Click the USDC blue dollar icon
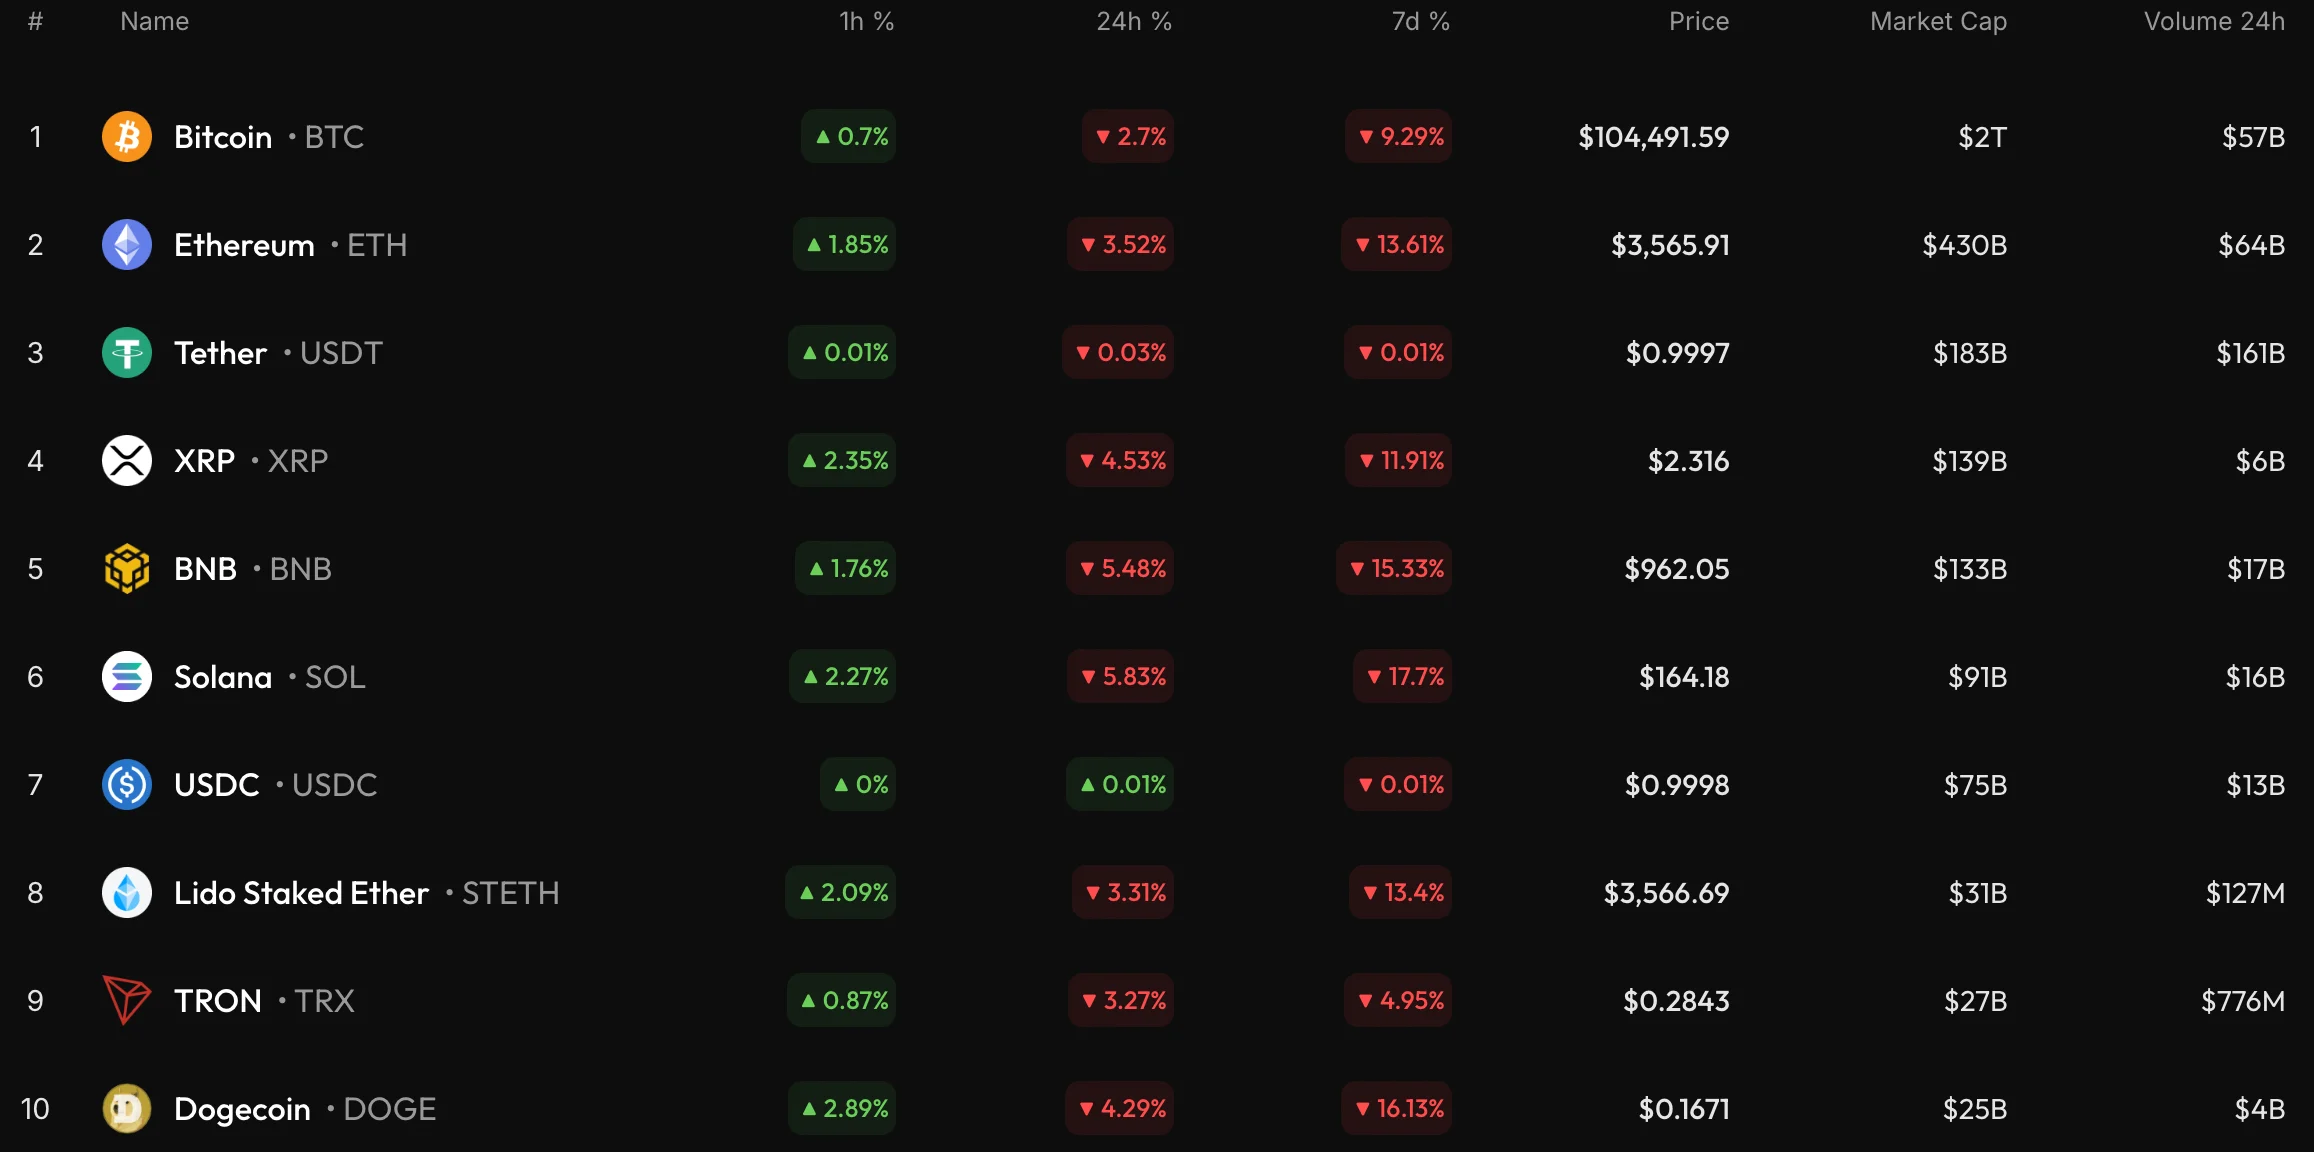The width and height of the screenshot is (2314, 1152). (127, 785)
